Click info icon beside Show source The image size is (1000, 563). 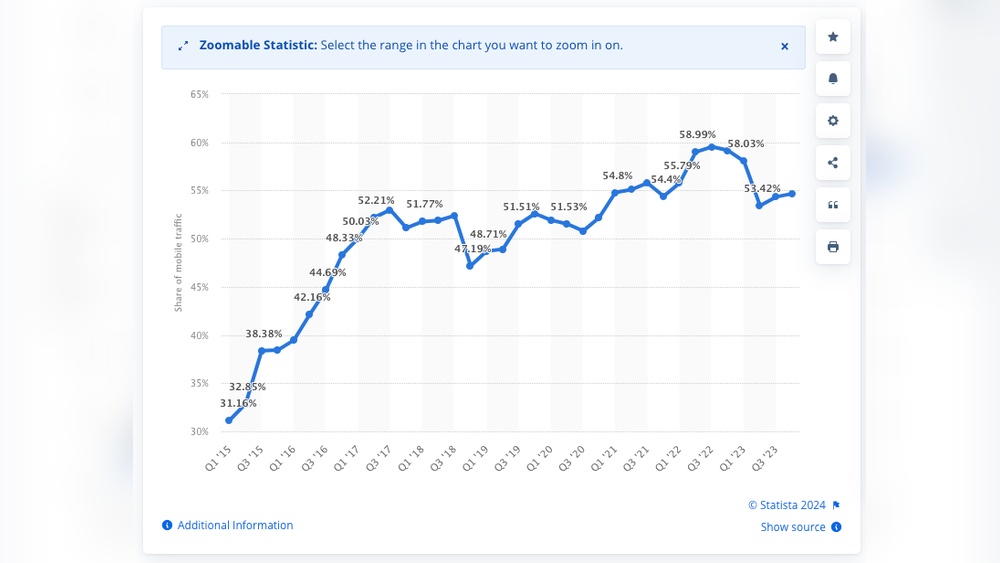(x=836, y=527)
